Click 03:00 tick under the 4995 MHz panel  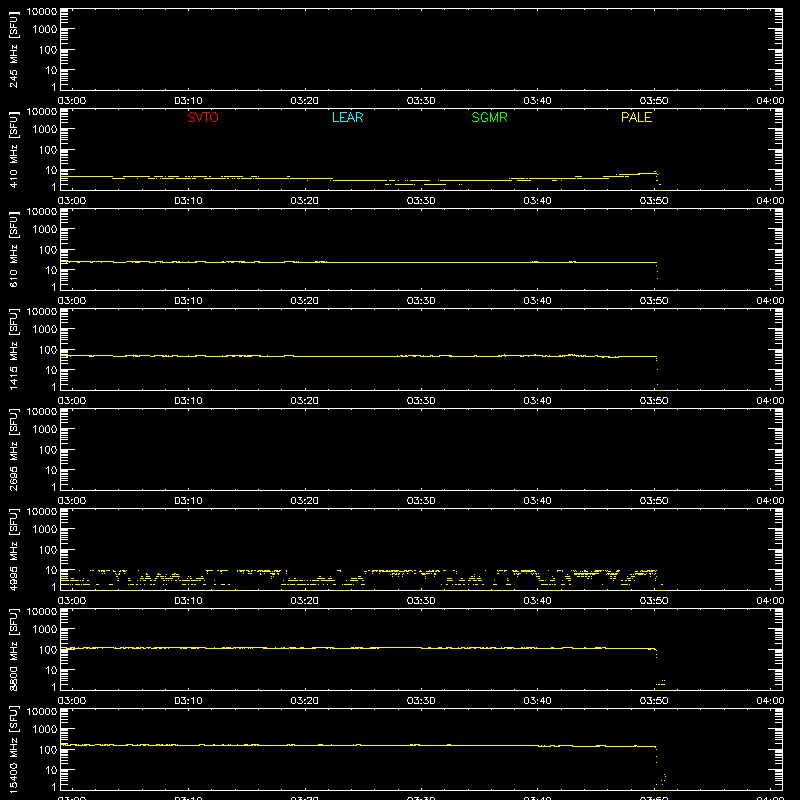click(72, 601)
